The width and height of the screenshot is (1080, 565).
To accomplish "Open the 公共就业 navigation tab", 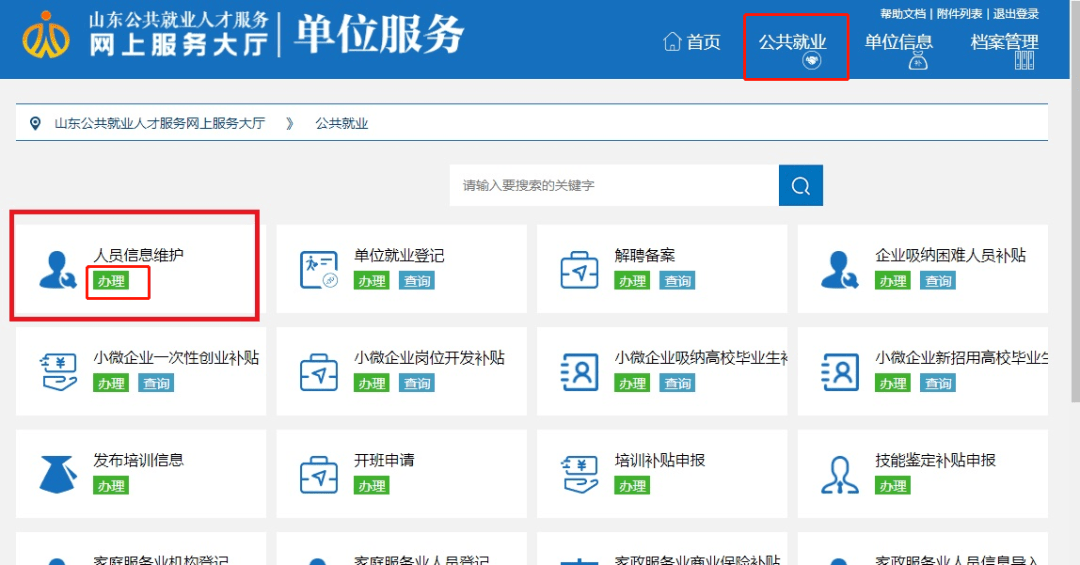I will [x=793, y=42].
